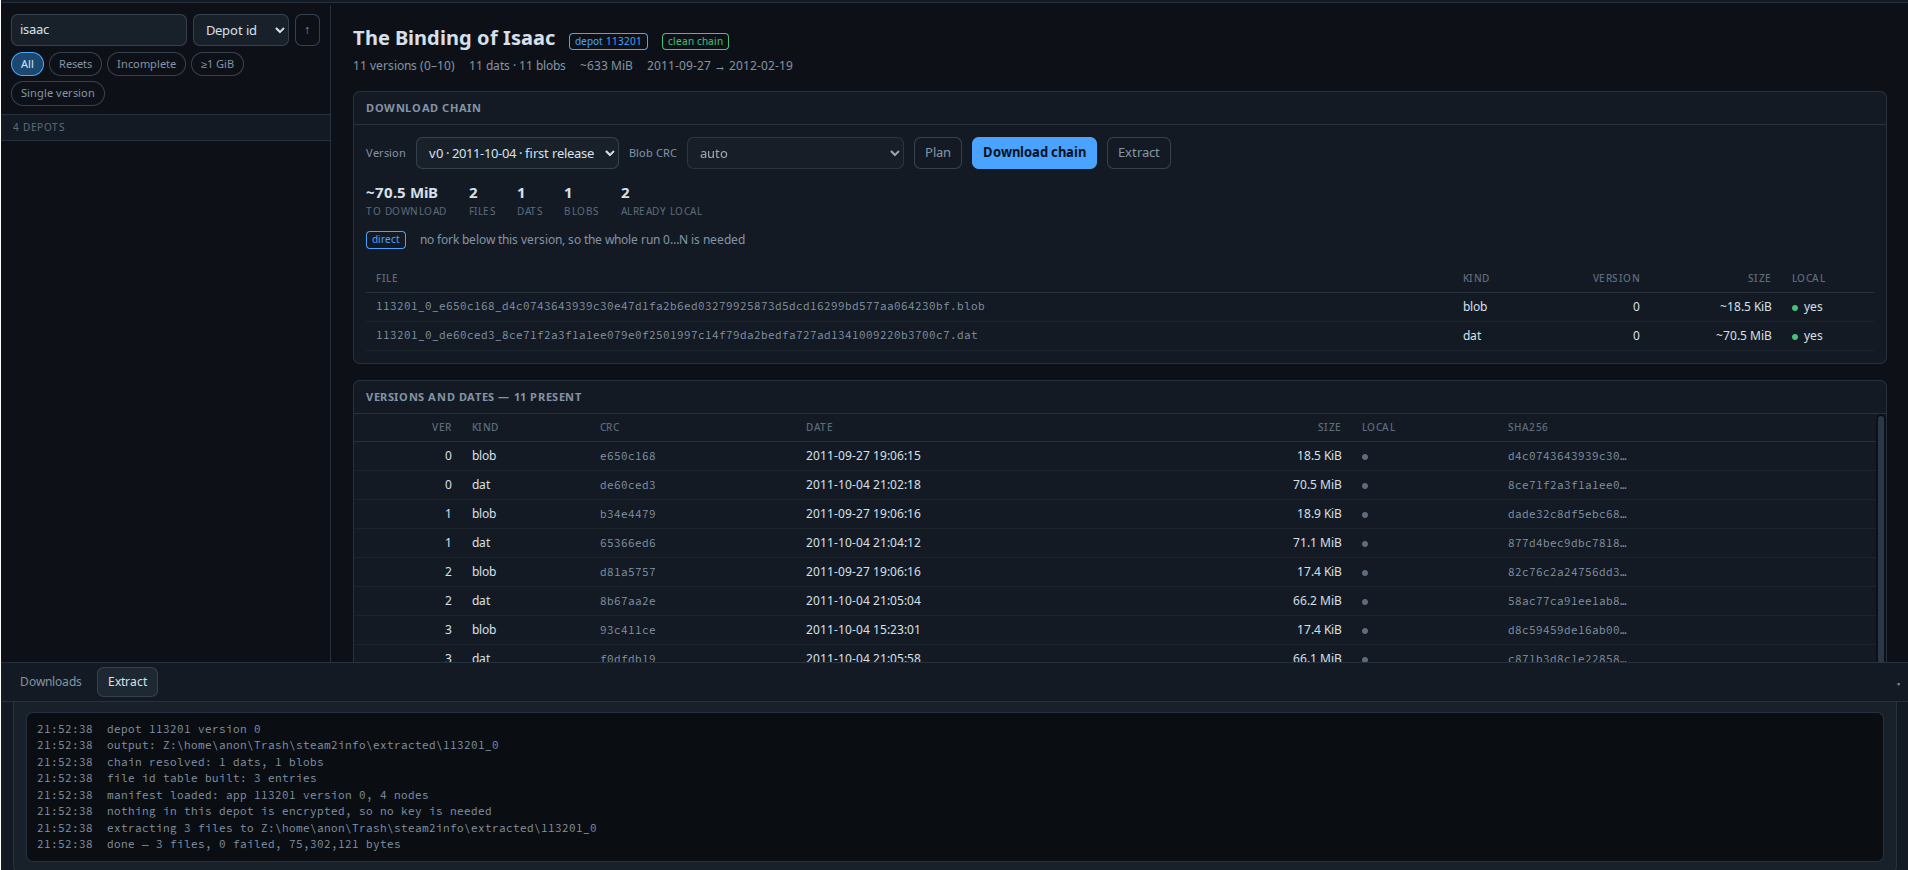Click SHA256 value "82c76c2a24756dd3…"
The image size is (1908, 870).
tap(1567, 572)
